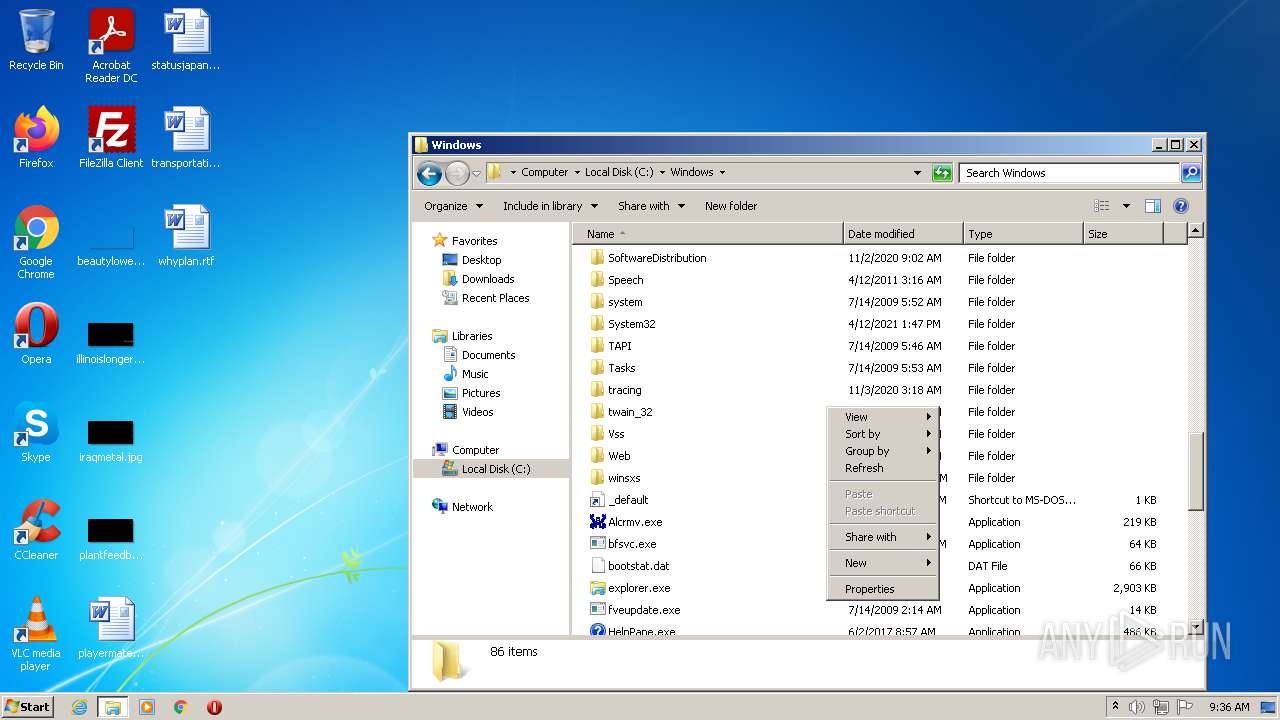This screenshot has height=720, width=1280.
Task: Choose Properties in the context menu
Action: [x=882, y=589]
